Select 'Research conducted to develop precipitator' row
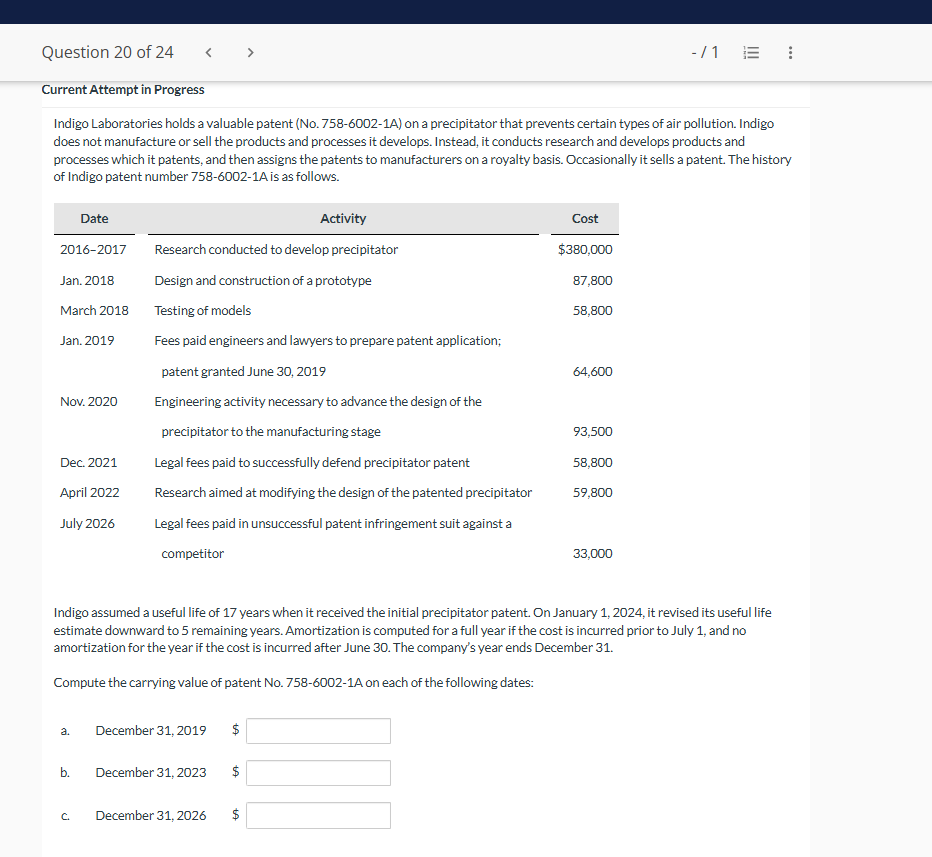The height and width of the screenshot is (857, 932). (x=276, y=250)
